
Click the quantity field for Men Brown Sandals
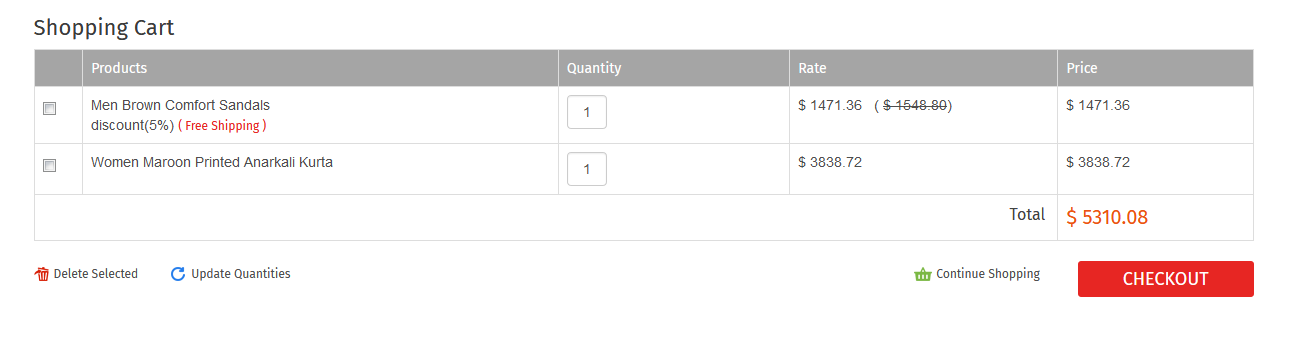[587, 112]
